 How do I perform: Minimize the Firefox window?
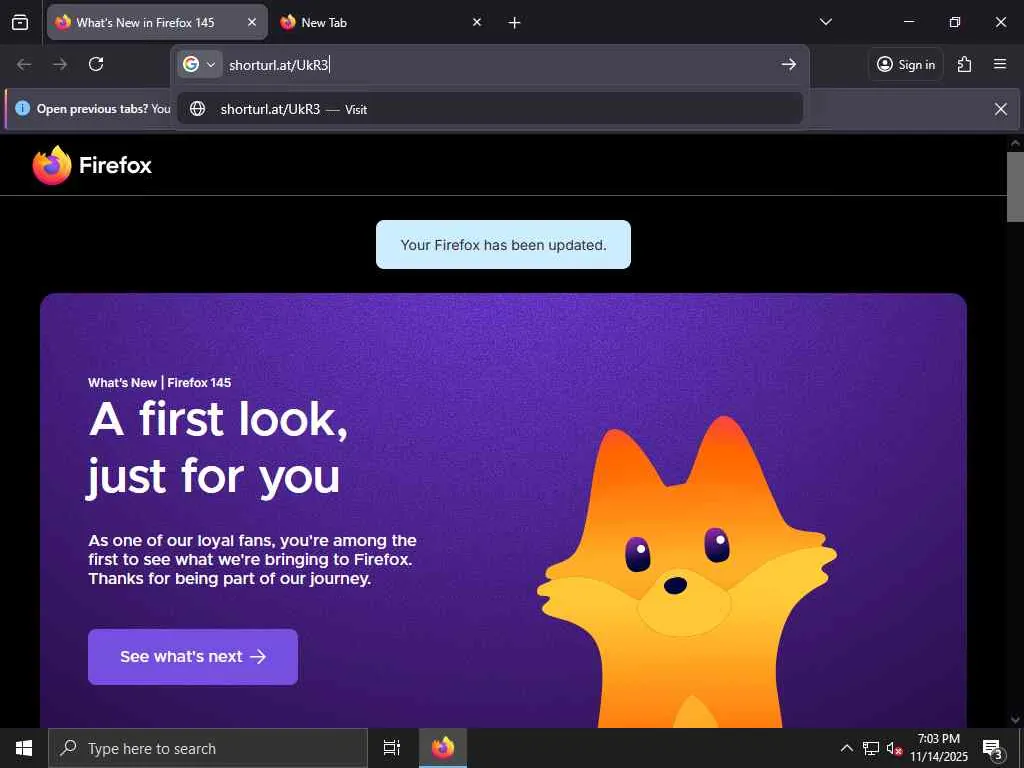[x=908, y=22]
